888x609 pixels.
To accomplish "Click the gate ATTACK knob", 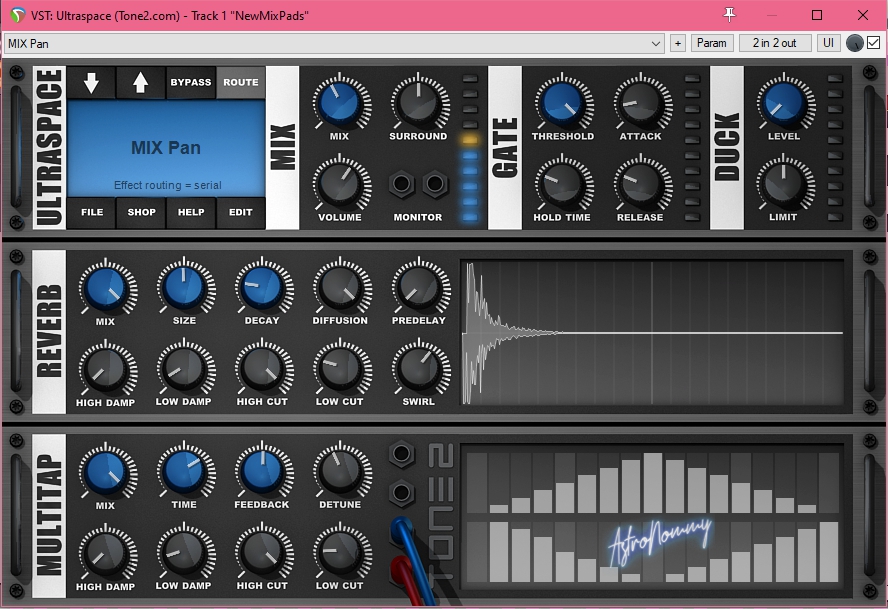I will pos(641,104).
